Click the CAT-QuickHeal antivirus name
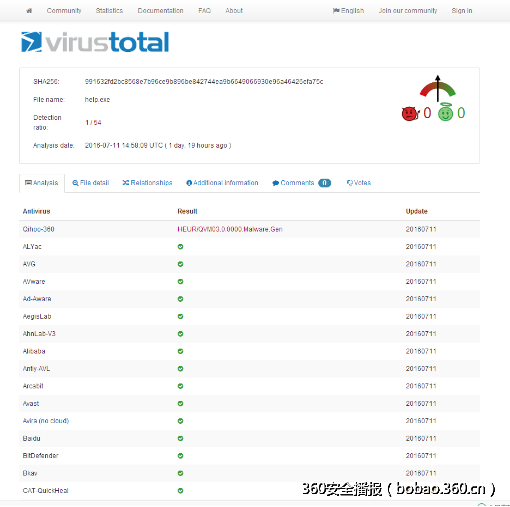The image size is (510, 507). 45,491
